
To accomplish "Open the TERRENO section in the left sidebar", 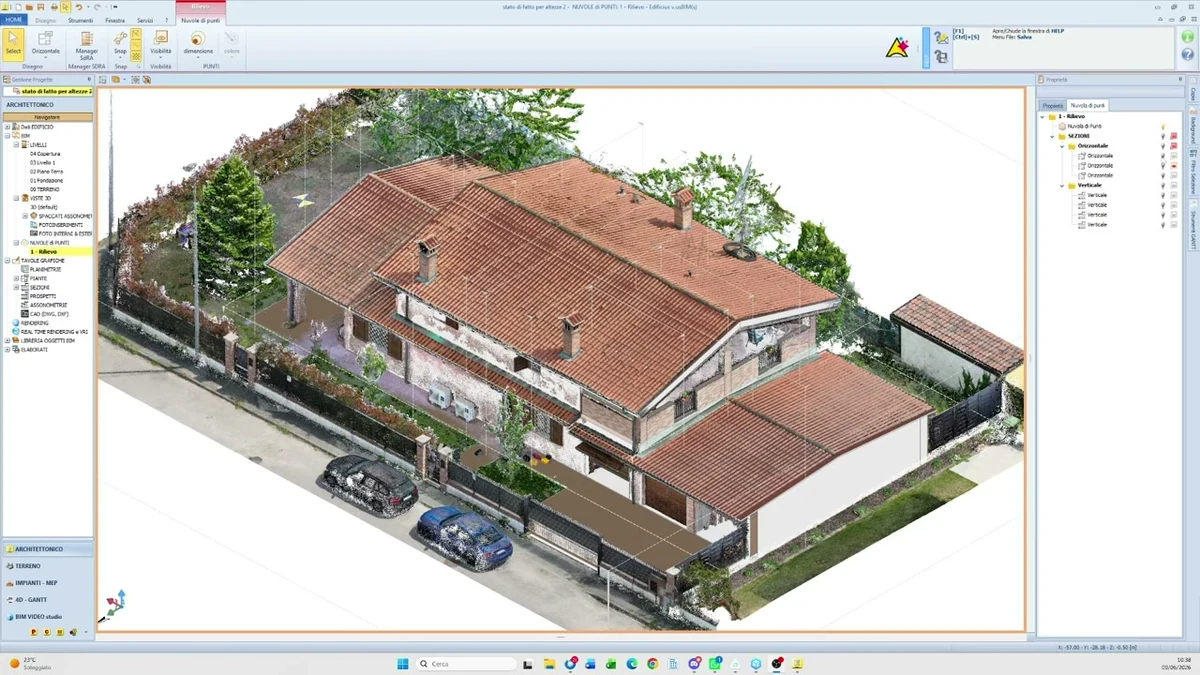I will (x=48, y=566).
